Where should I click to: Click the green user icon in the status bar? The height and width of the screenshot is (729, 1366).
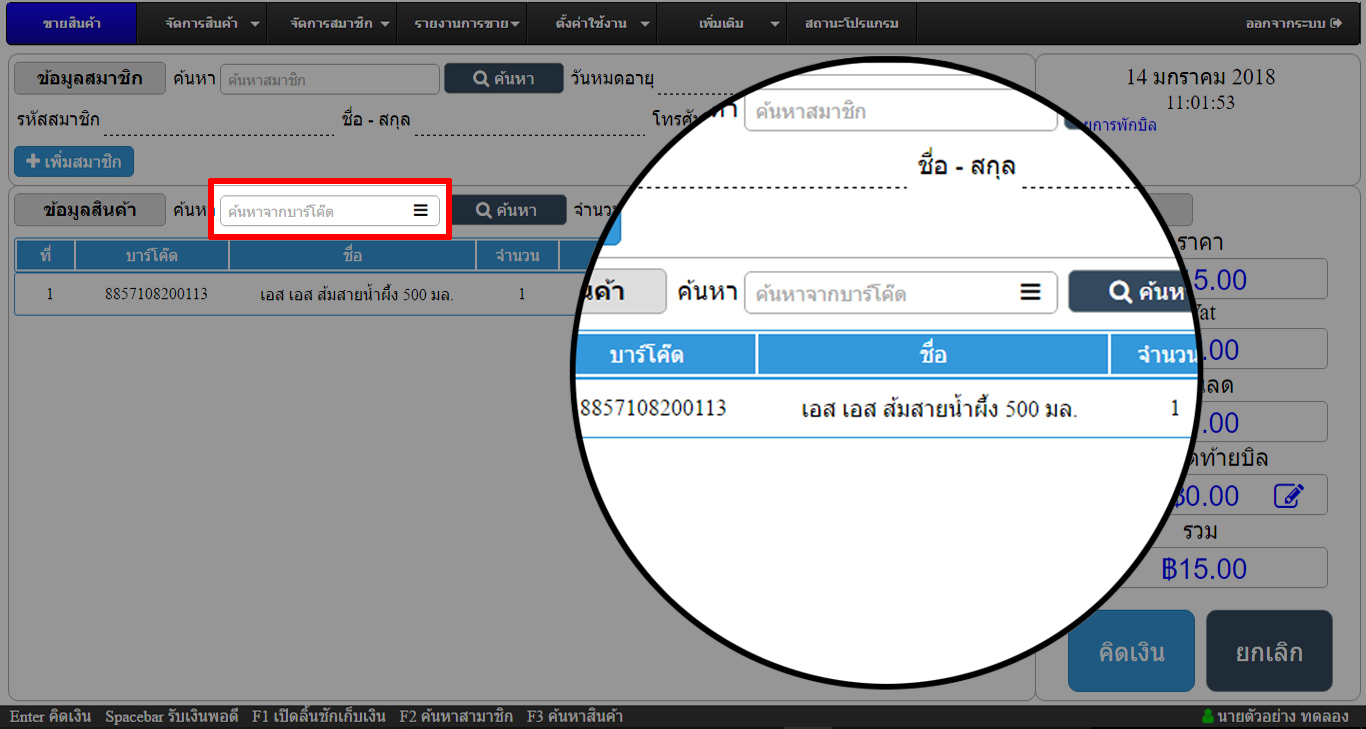1207,716
